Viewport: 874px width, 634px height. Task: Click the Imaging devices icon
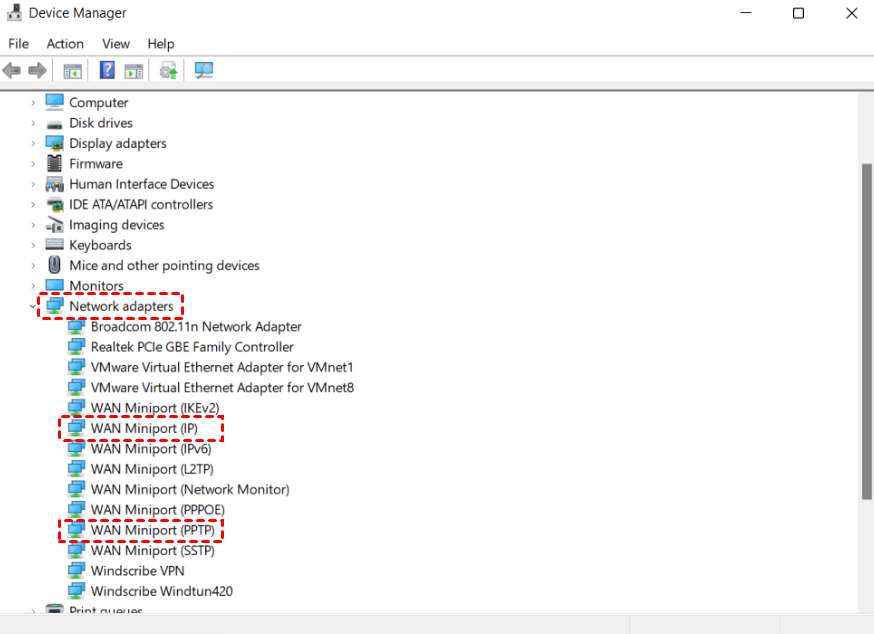(x=55, y=225)
